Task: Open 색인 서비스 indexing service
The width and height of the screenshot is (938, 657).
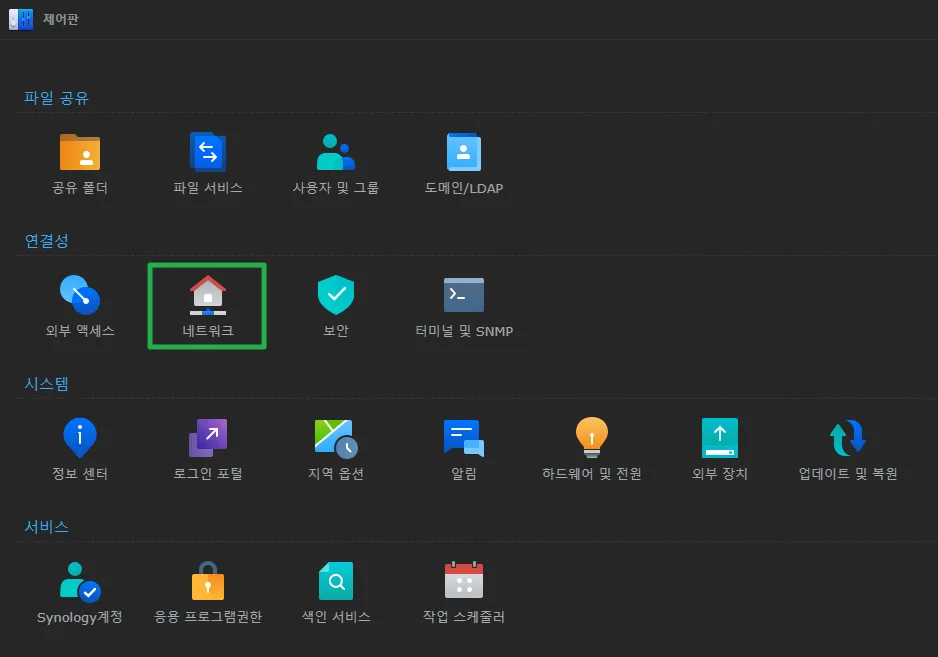Action: 336,582
